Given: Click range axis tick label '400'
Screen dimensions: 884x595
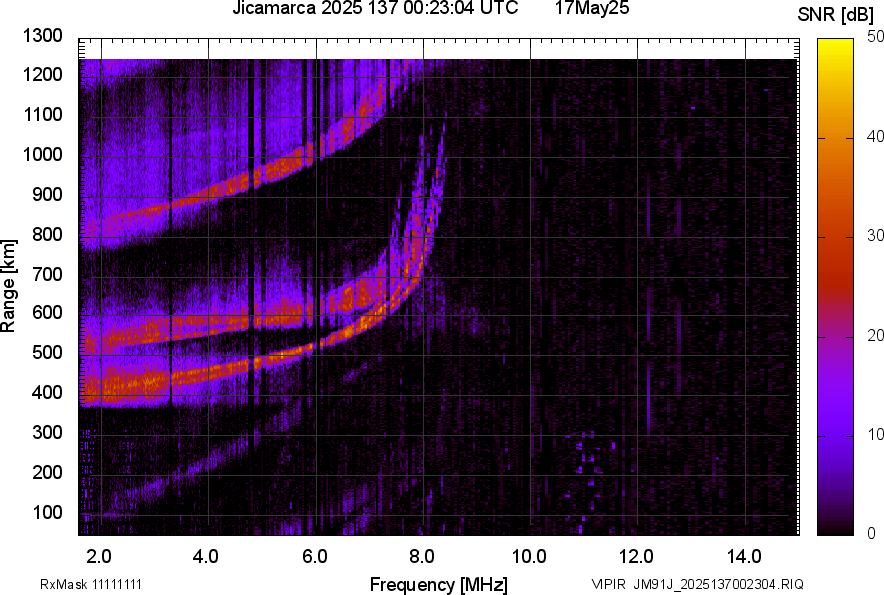Looking at the screenshot, I should [47, 392].
